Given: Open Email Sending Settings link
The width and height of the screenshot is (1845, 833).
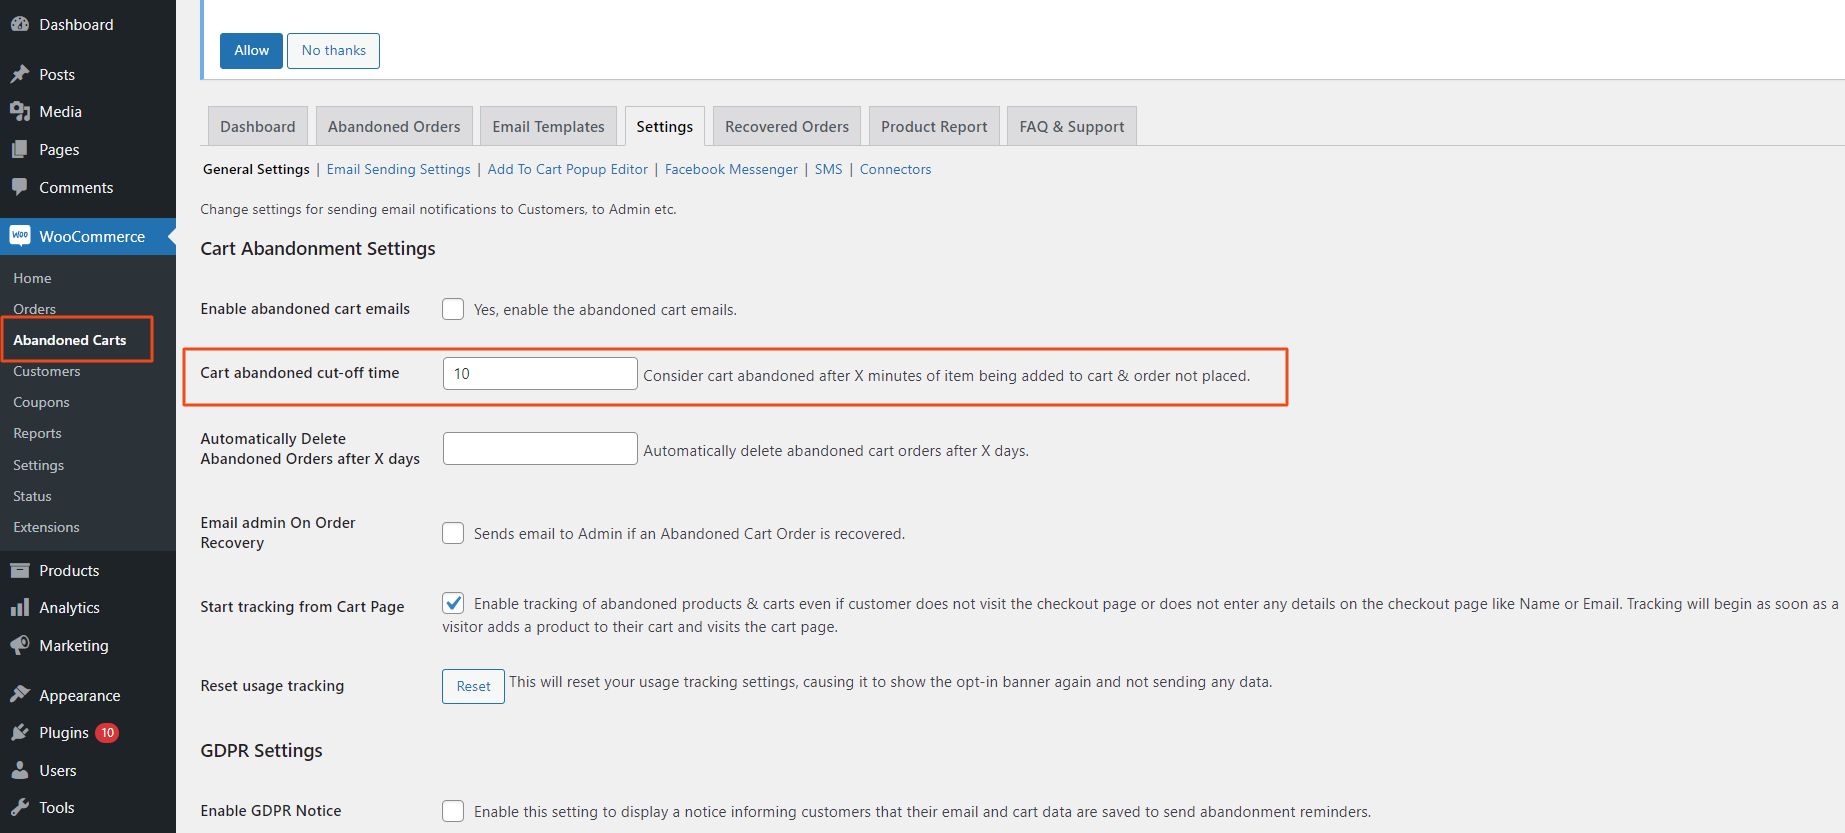Looking at the screenshot, I should (x=398, y=169).
